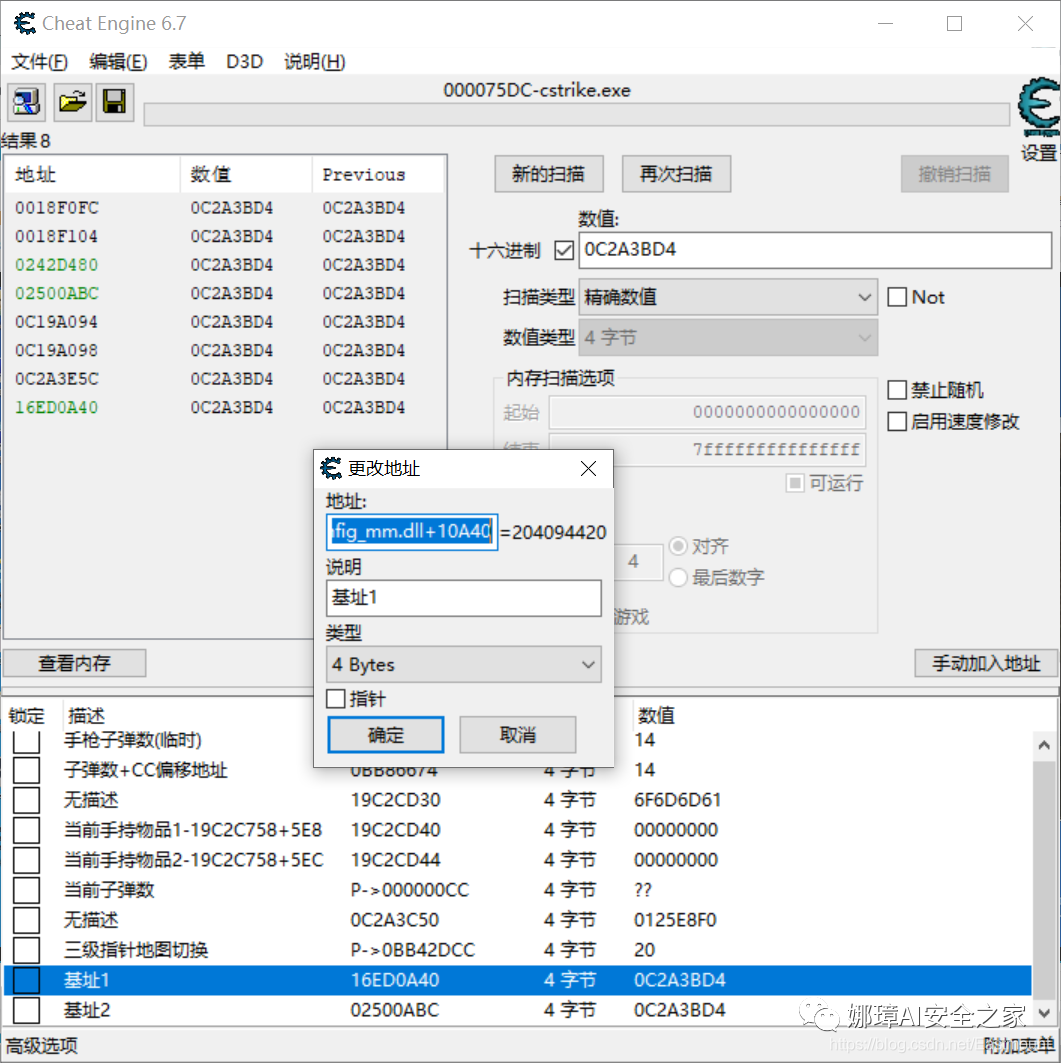Select result address 0242D480
The width and height of the screenshot is (1061, 1063).
pos(57,265)
